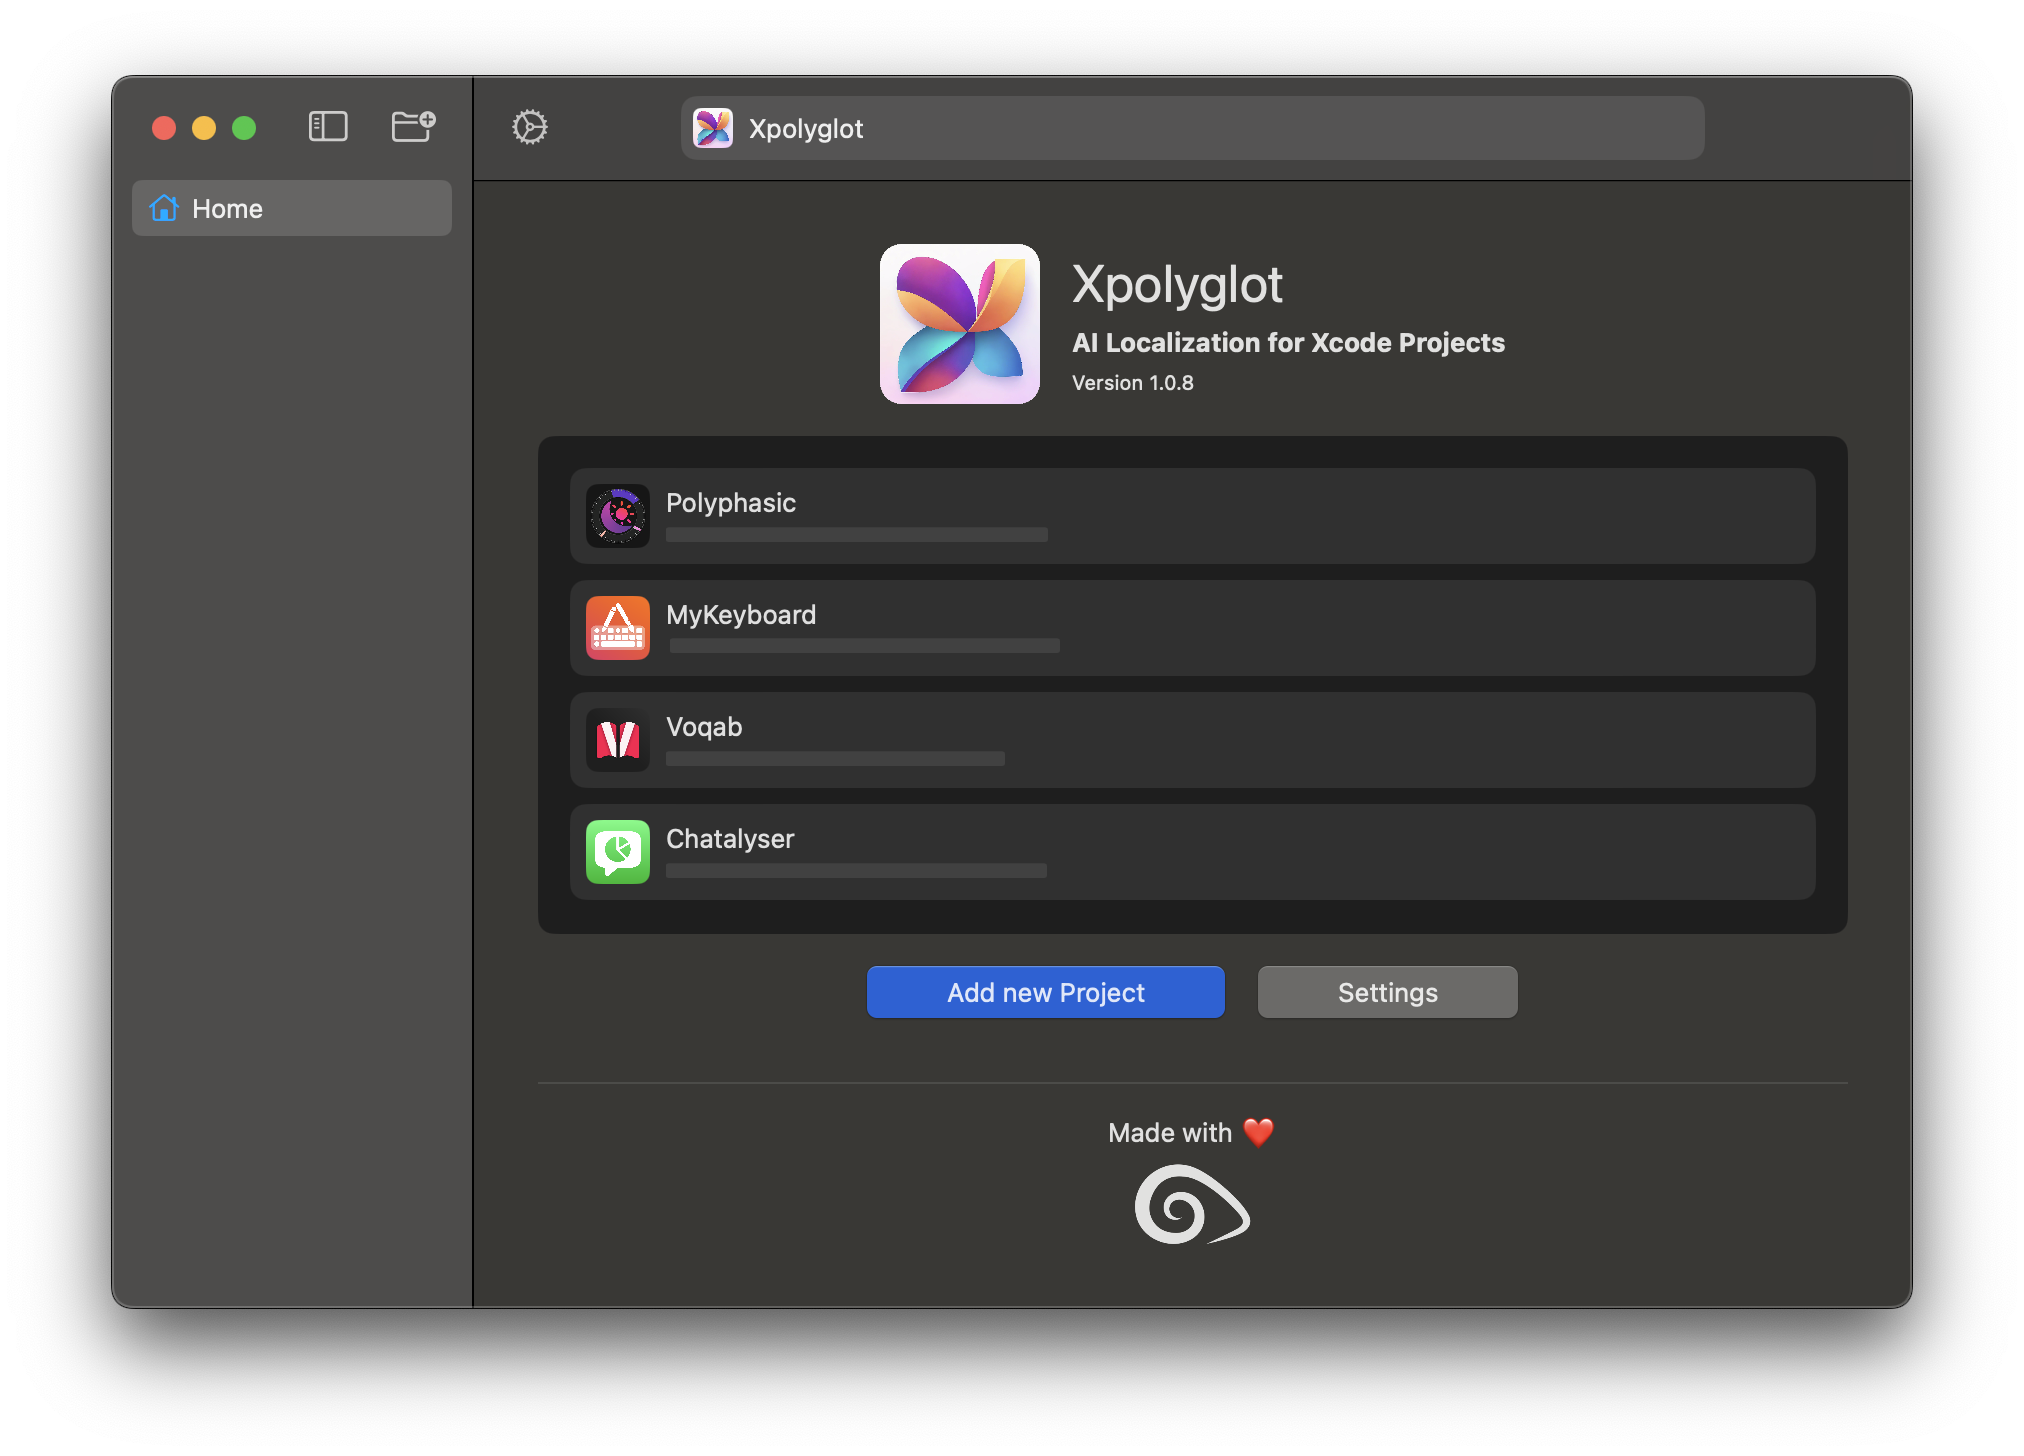Open the Voqab project icon
Screen dimensions: 2024x1456
pyautogui.click(x=618, y=740)
